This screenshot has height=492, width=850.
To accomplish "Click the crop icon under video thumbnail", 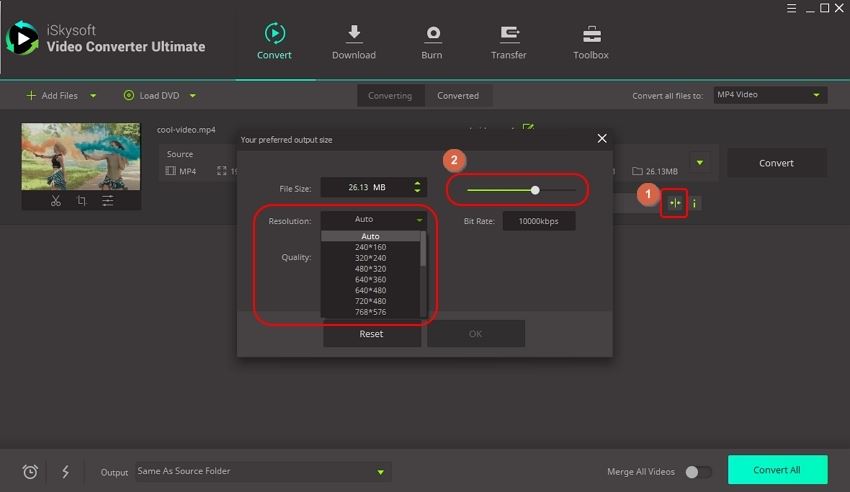I will [81, 201].
